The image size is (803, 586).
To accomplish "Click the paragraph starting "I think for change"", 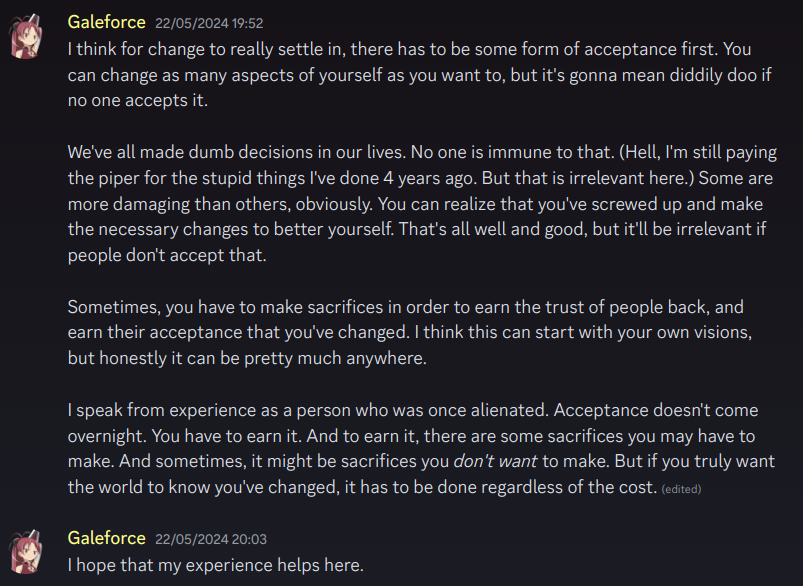I will point(420,75).
